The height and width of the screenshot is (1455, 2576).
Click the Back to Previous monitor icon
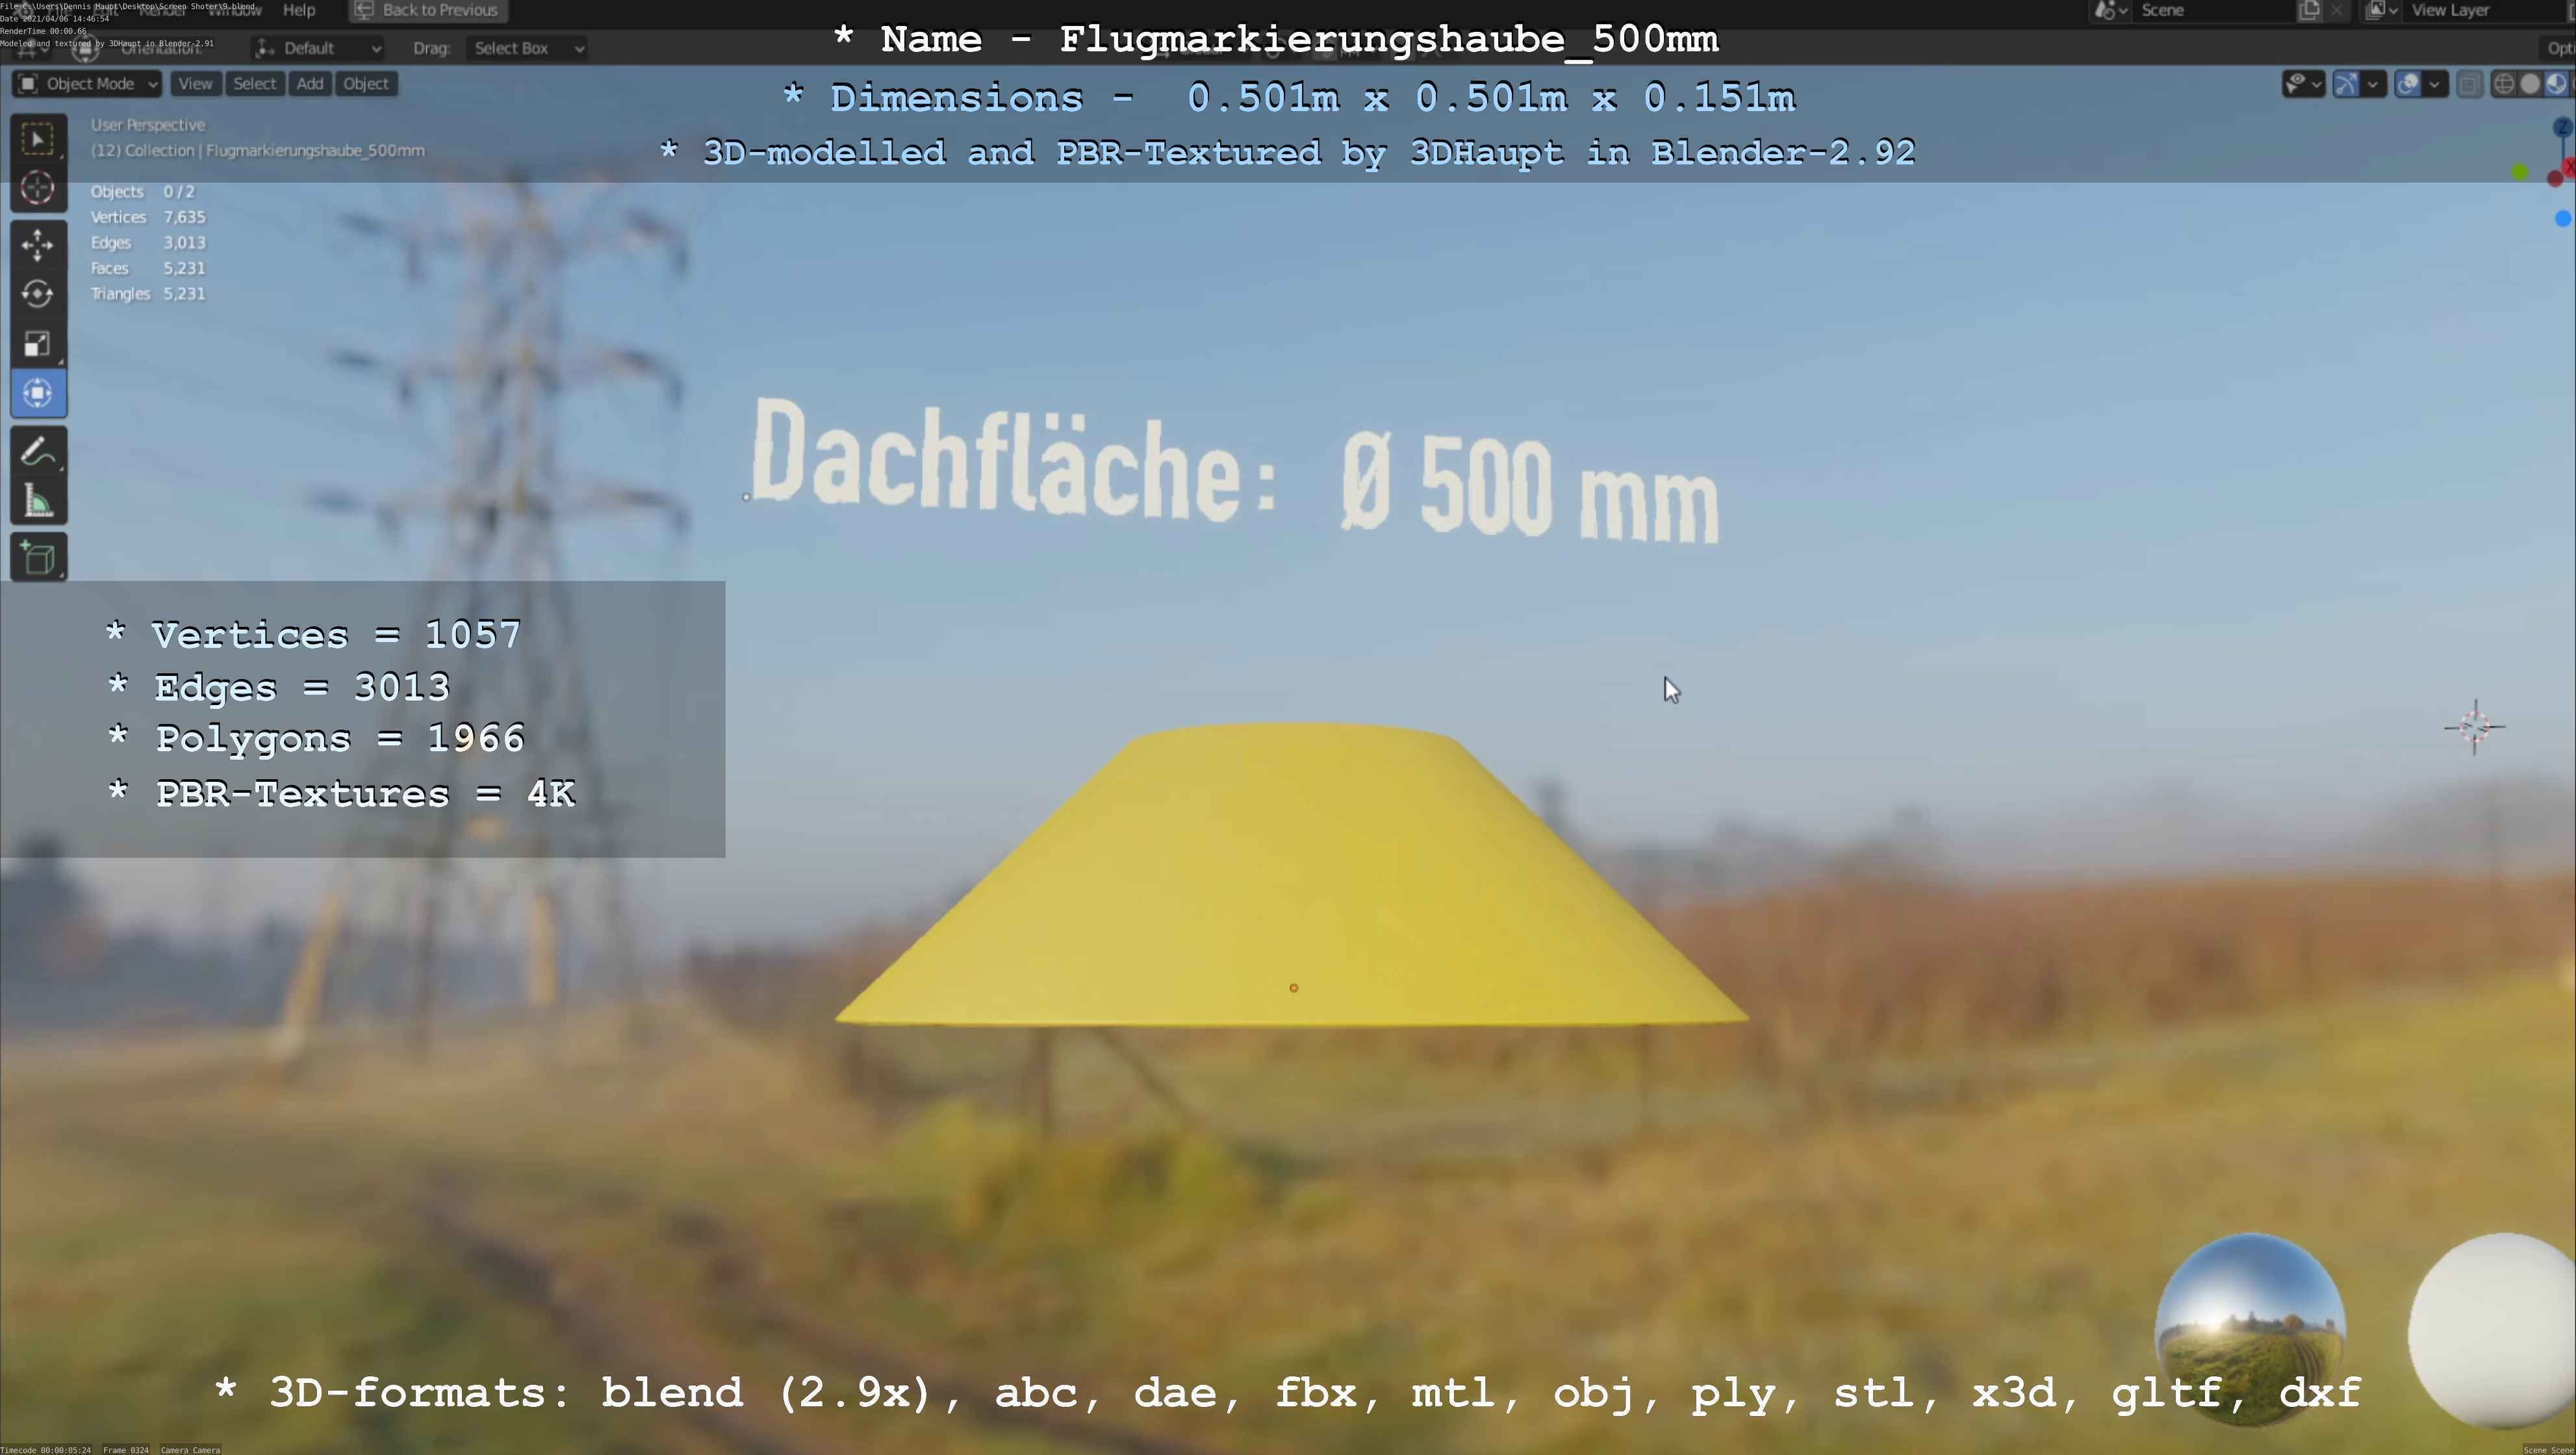[x=363, y=10]
